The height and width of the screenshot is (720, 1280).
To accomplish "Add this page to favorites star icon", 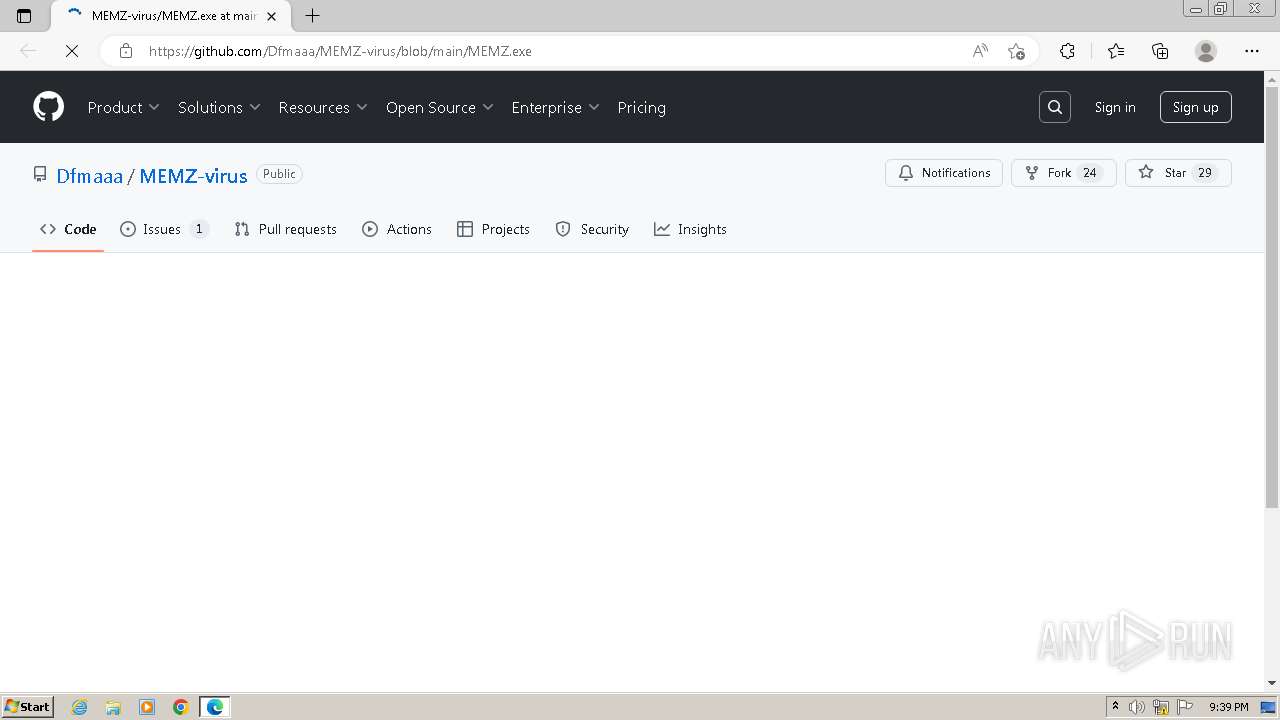I will (x=1016, y=51).
